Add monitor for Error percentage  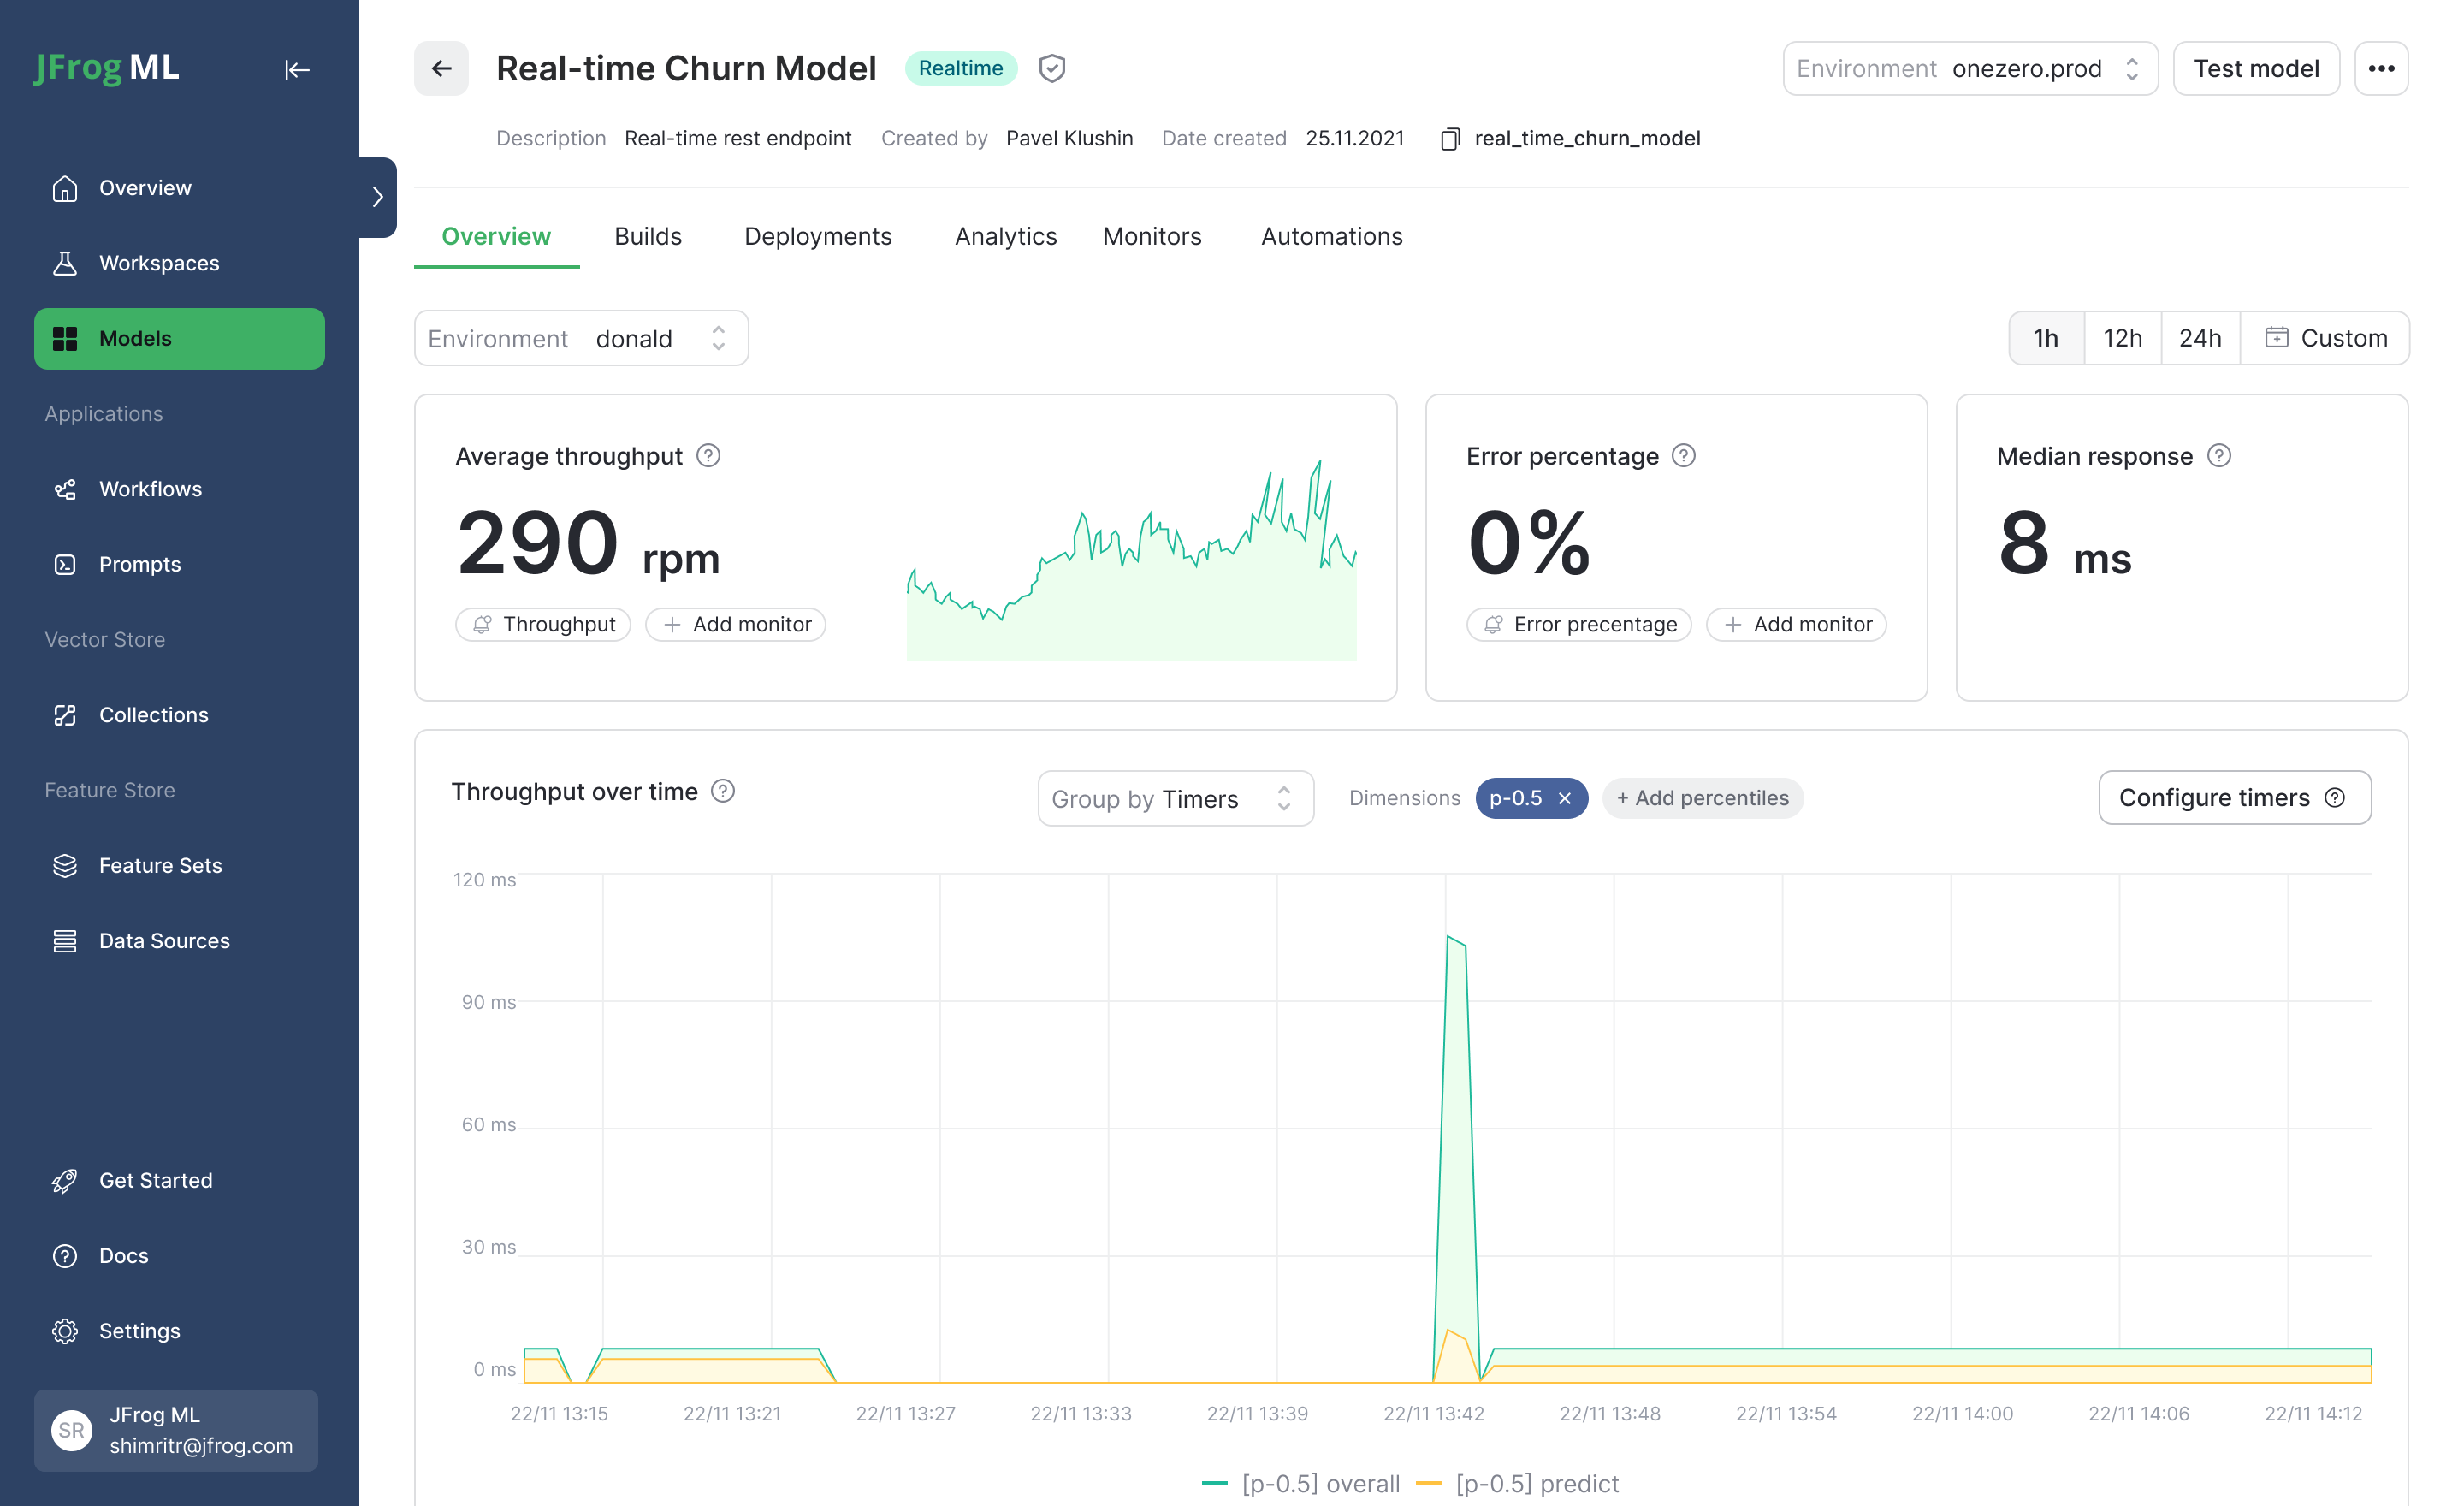click(x=1796, y=625)
